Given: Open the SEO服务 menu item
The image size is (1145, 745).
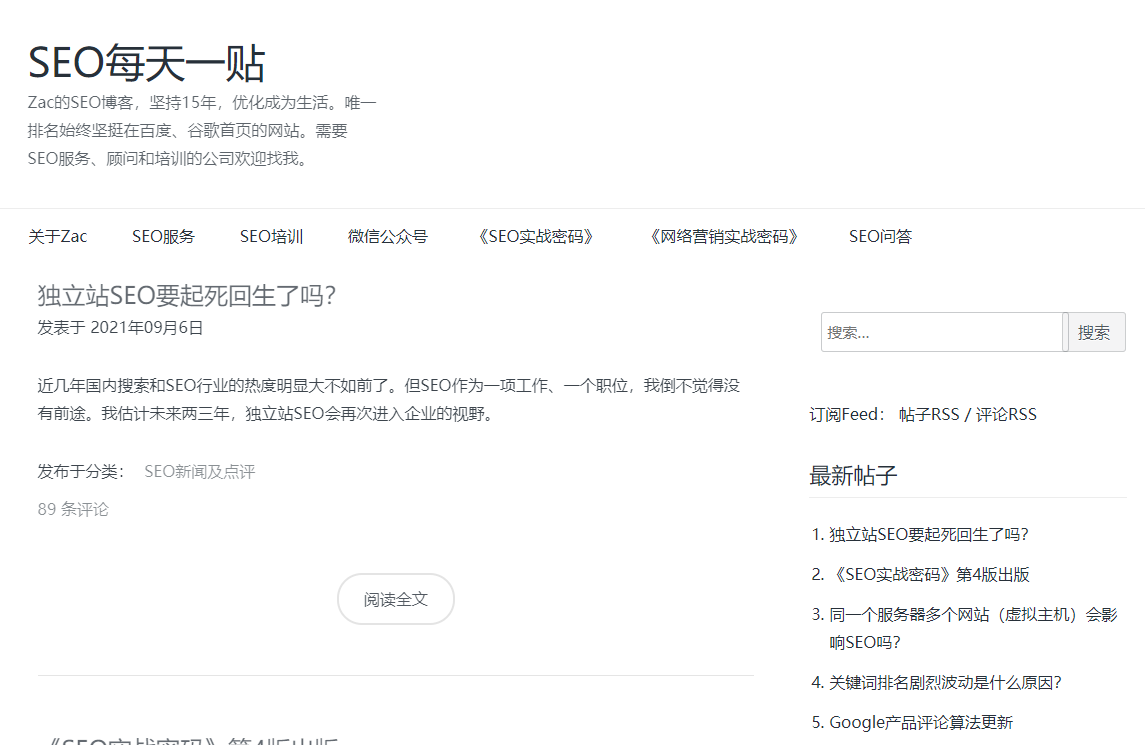Looking at the screenshot, I should click(163, 236).
